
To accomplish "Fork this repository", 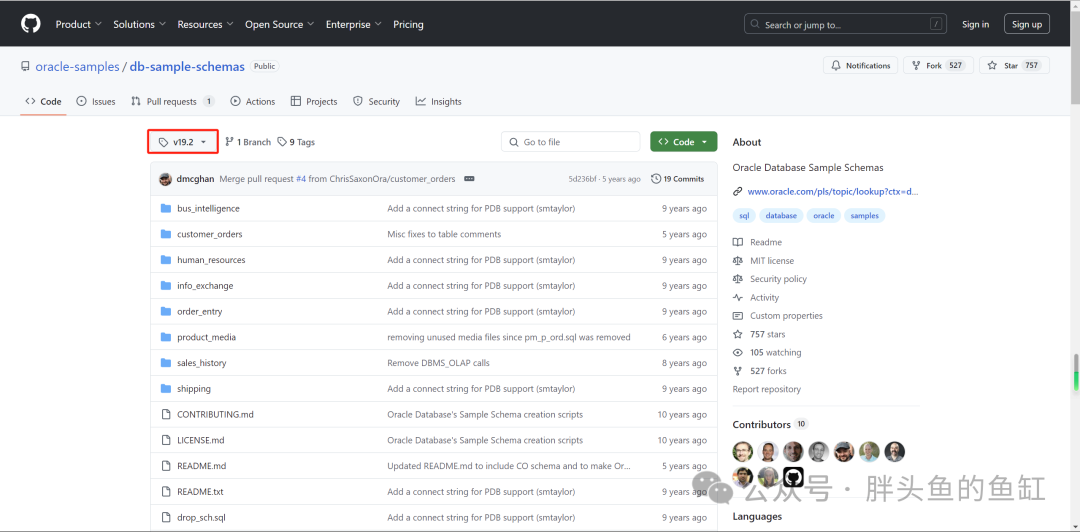I will pos(937,66).
